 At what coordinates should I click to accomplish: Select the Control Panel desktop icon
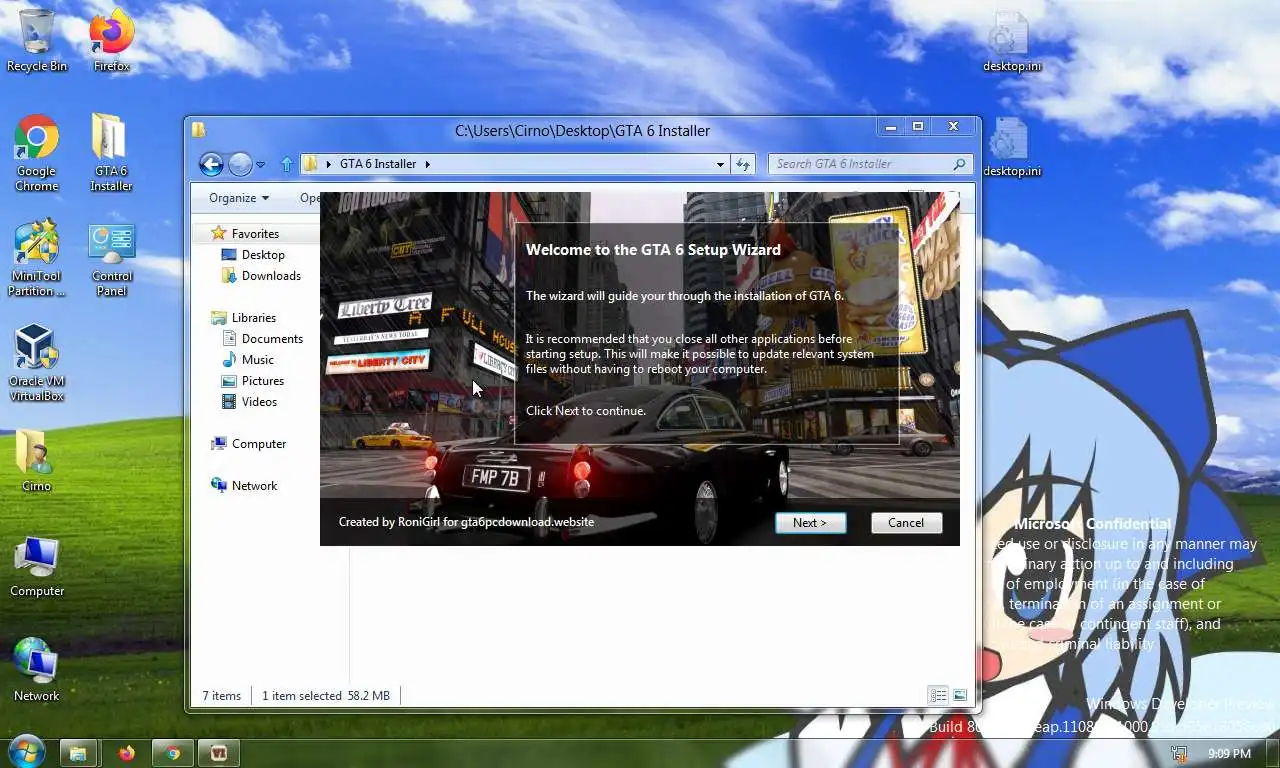[111, 258]
